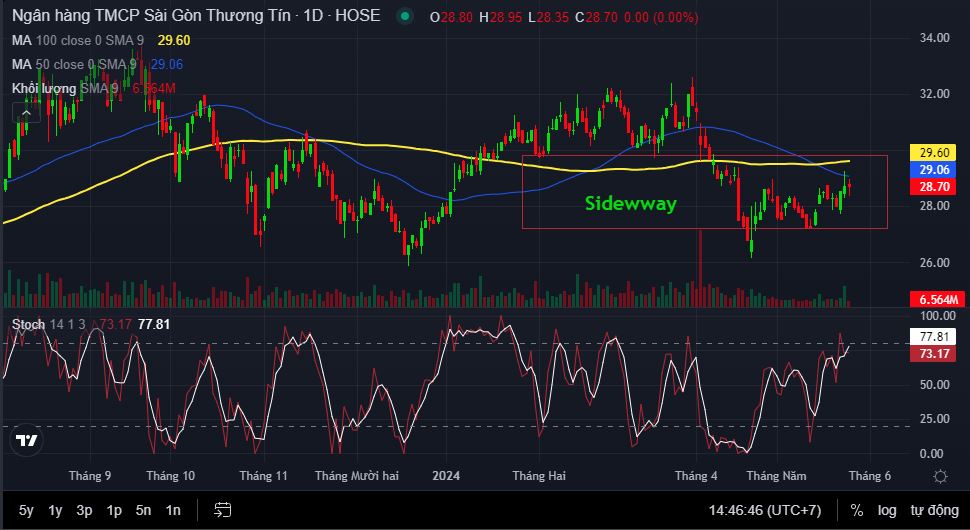Click the green market status dot
Screen dimensions: 970x530
point(404,17)
